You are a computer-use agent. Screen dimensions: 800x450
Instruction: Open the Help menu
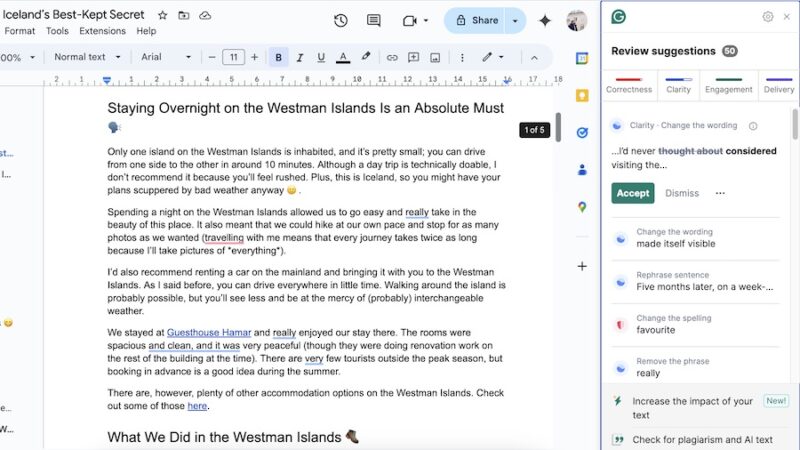(146, 31)
